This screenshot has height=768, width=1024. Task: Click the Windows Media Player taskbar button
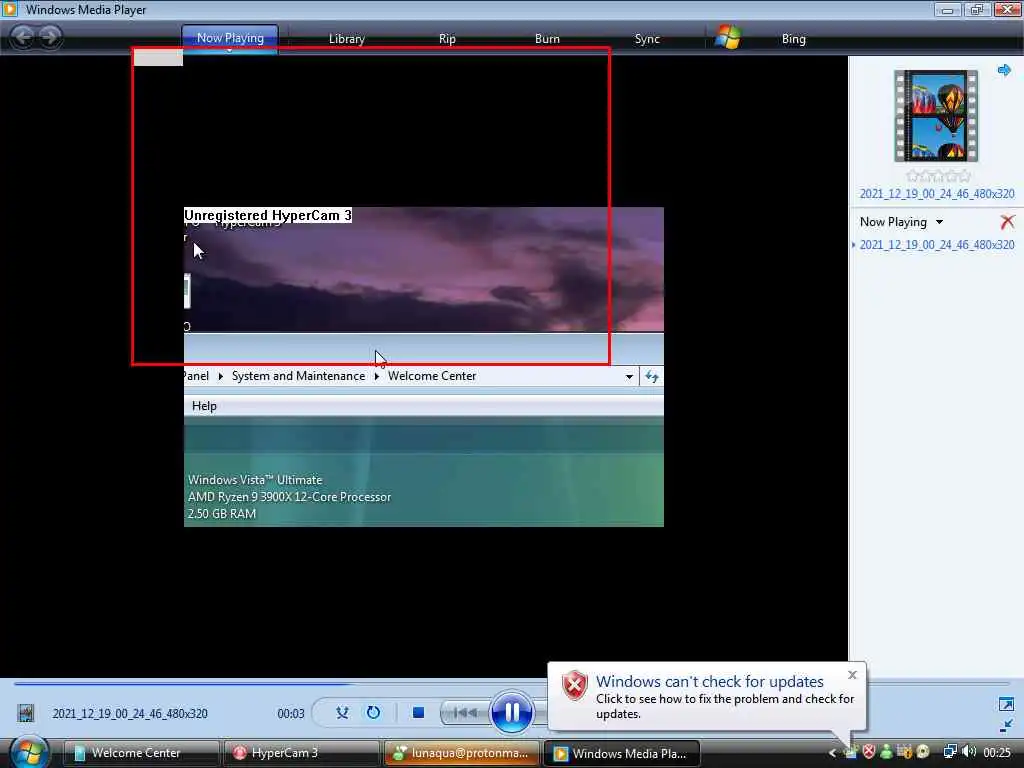point(622,753)
